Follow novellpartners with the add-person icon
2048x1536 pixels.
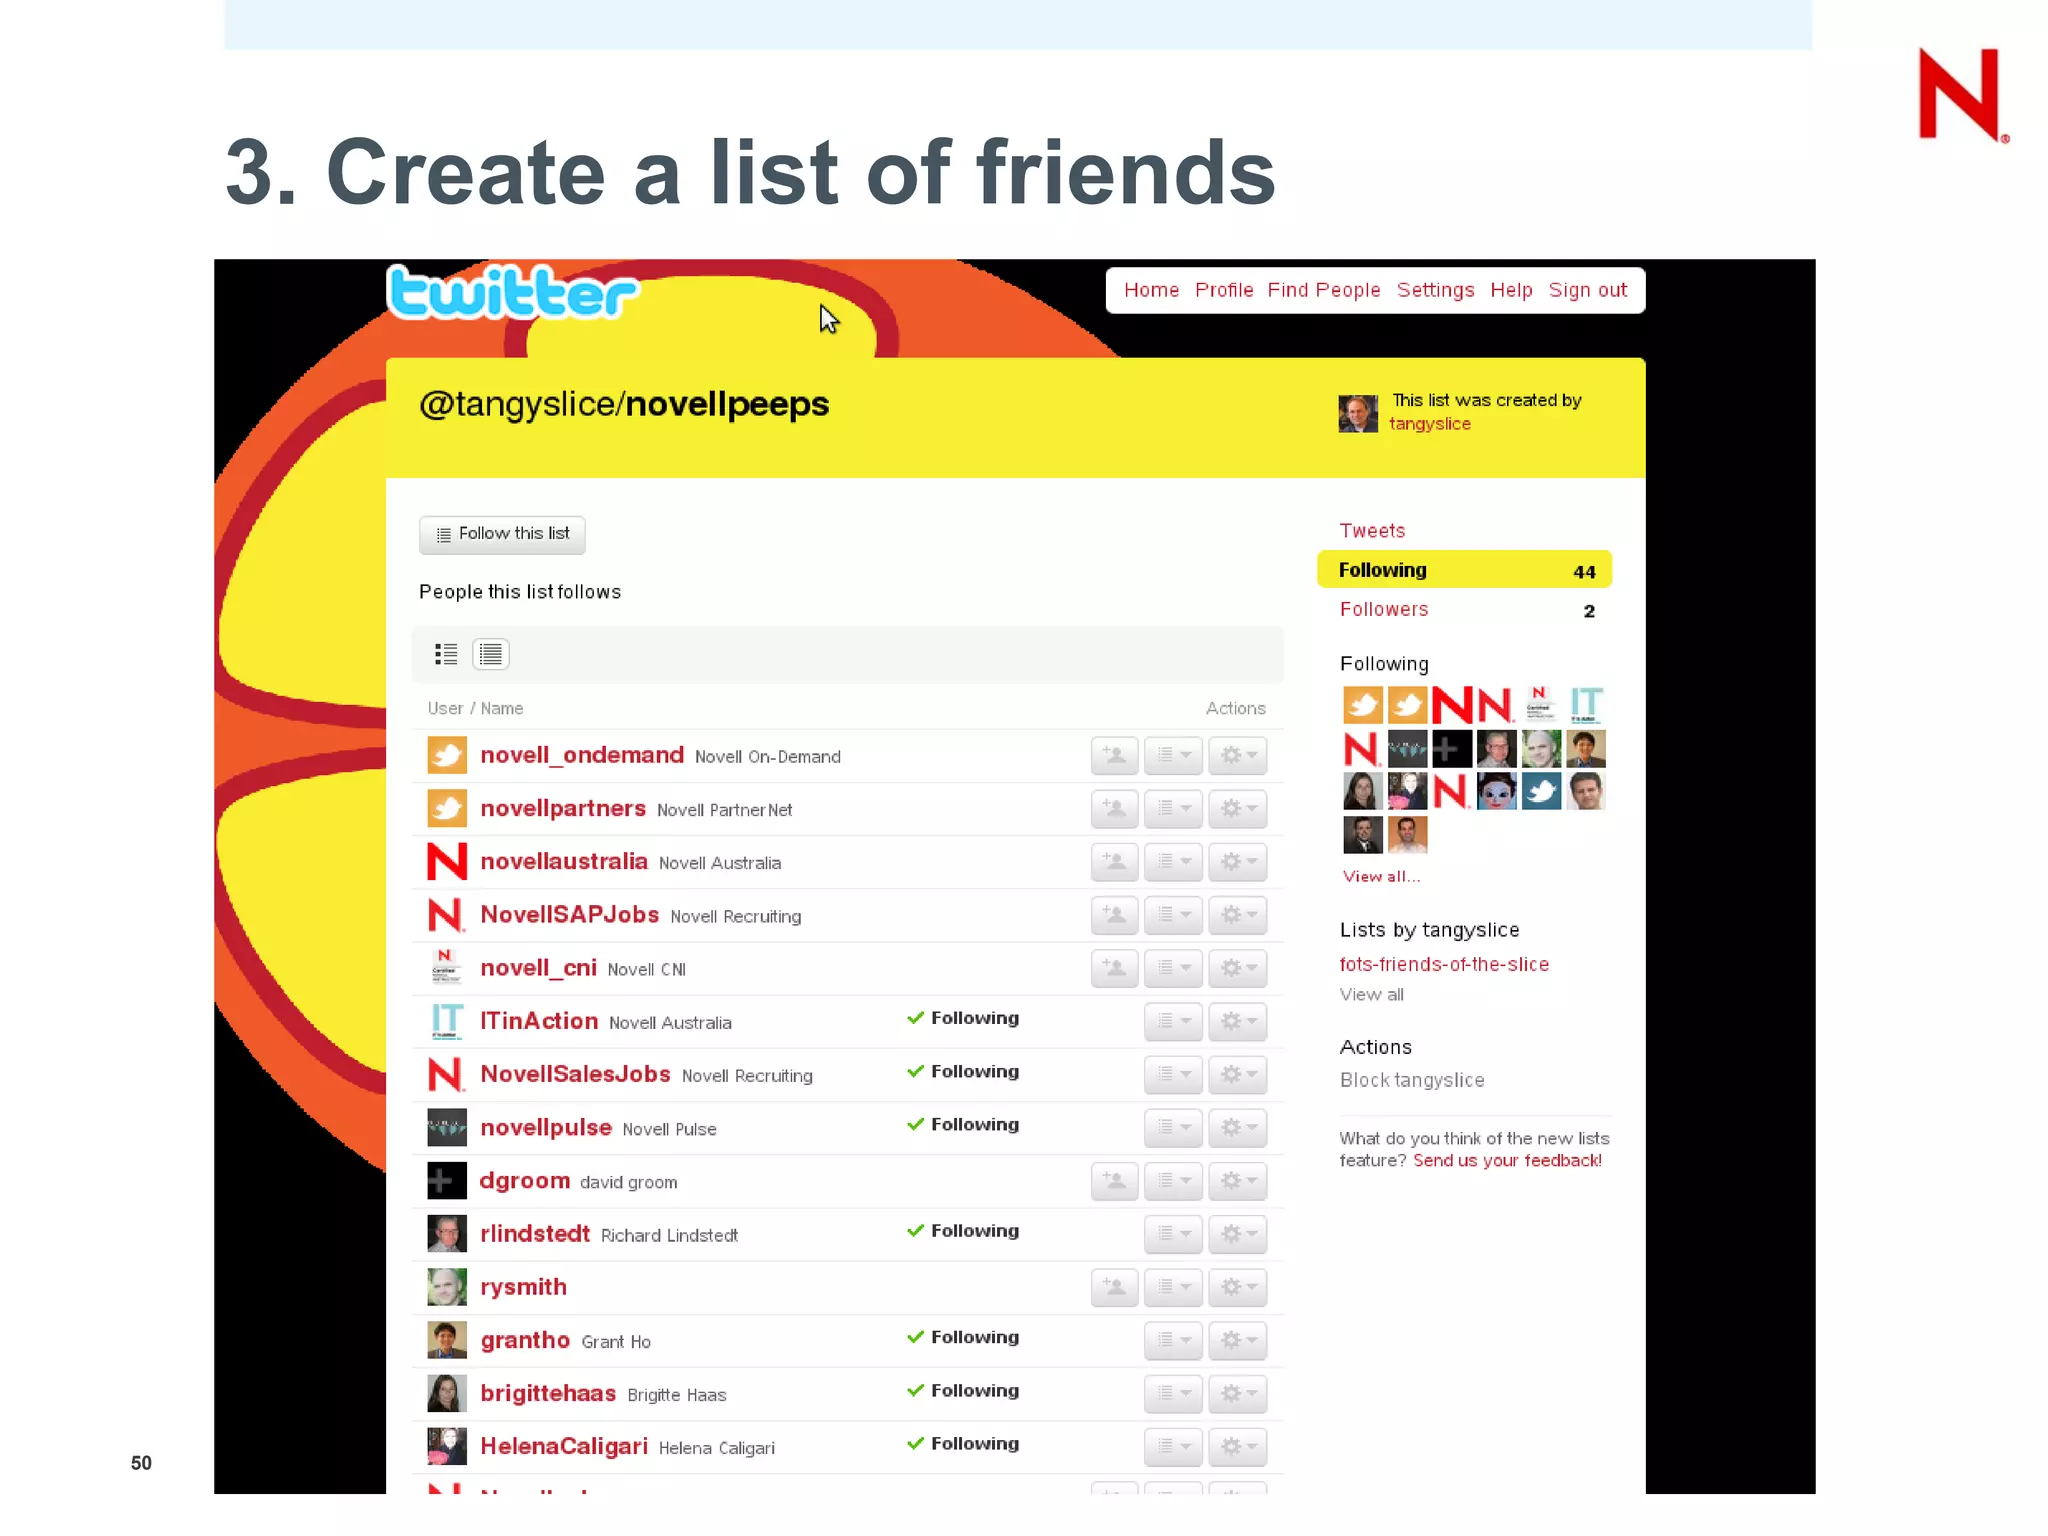(x=1114, y=808)
